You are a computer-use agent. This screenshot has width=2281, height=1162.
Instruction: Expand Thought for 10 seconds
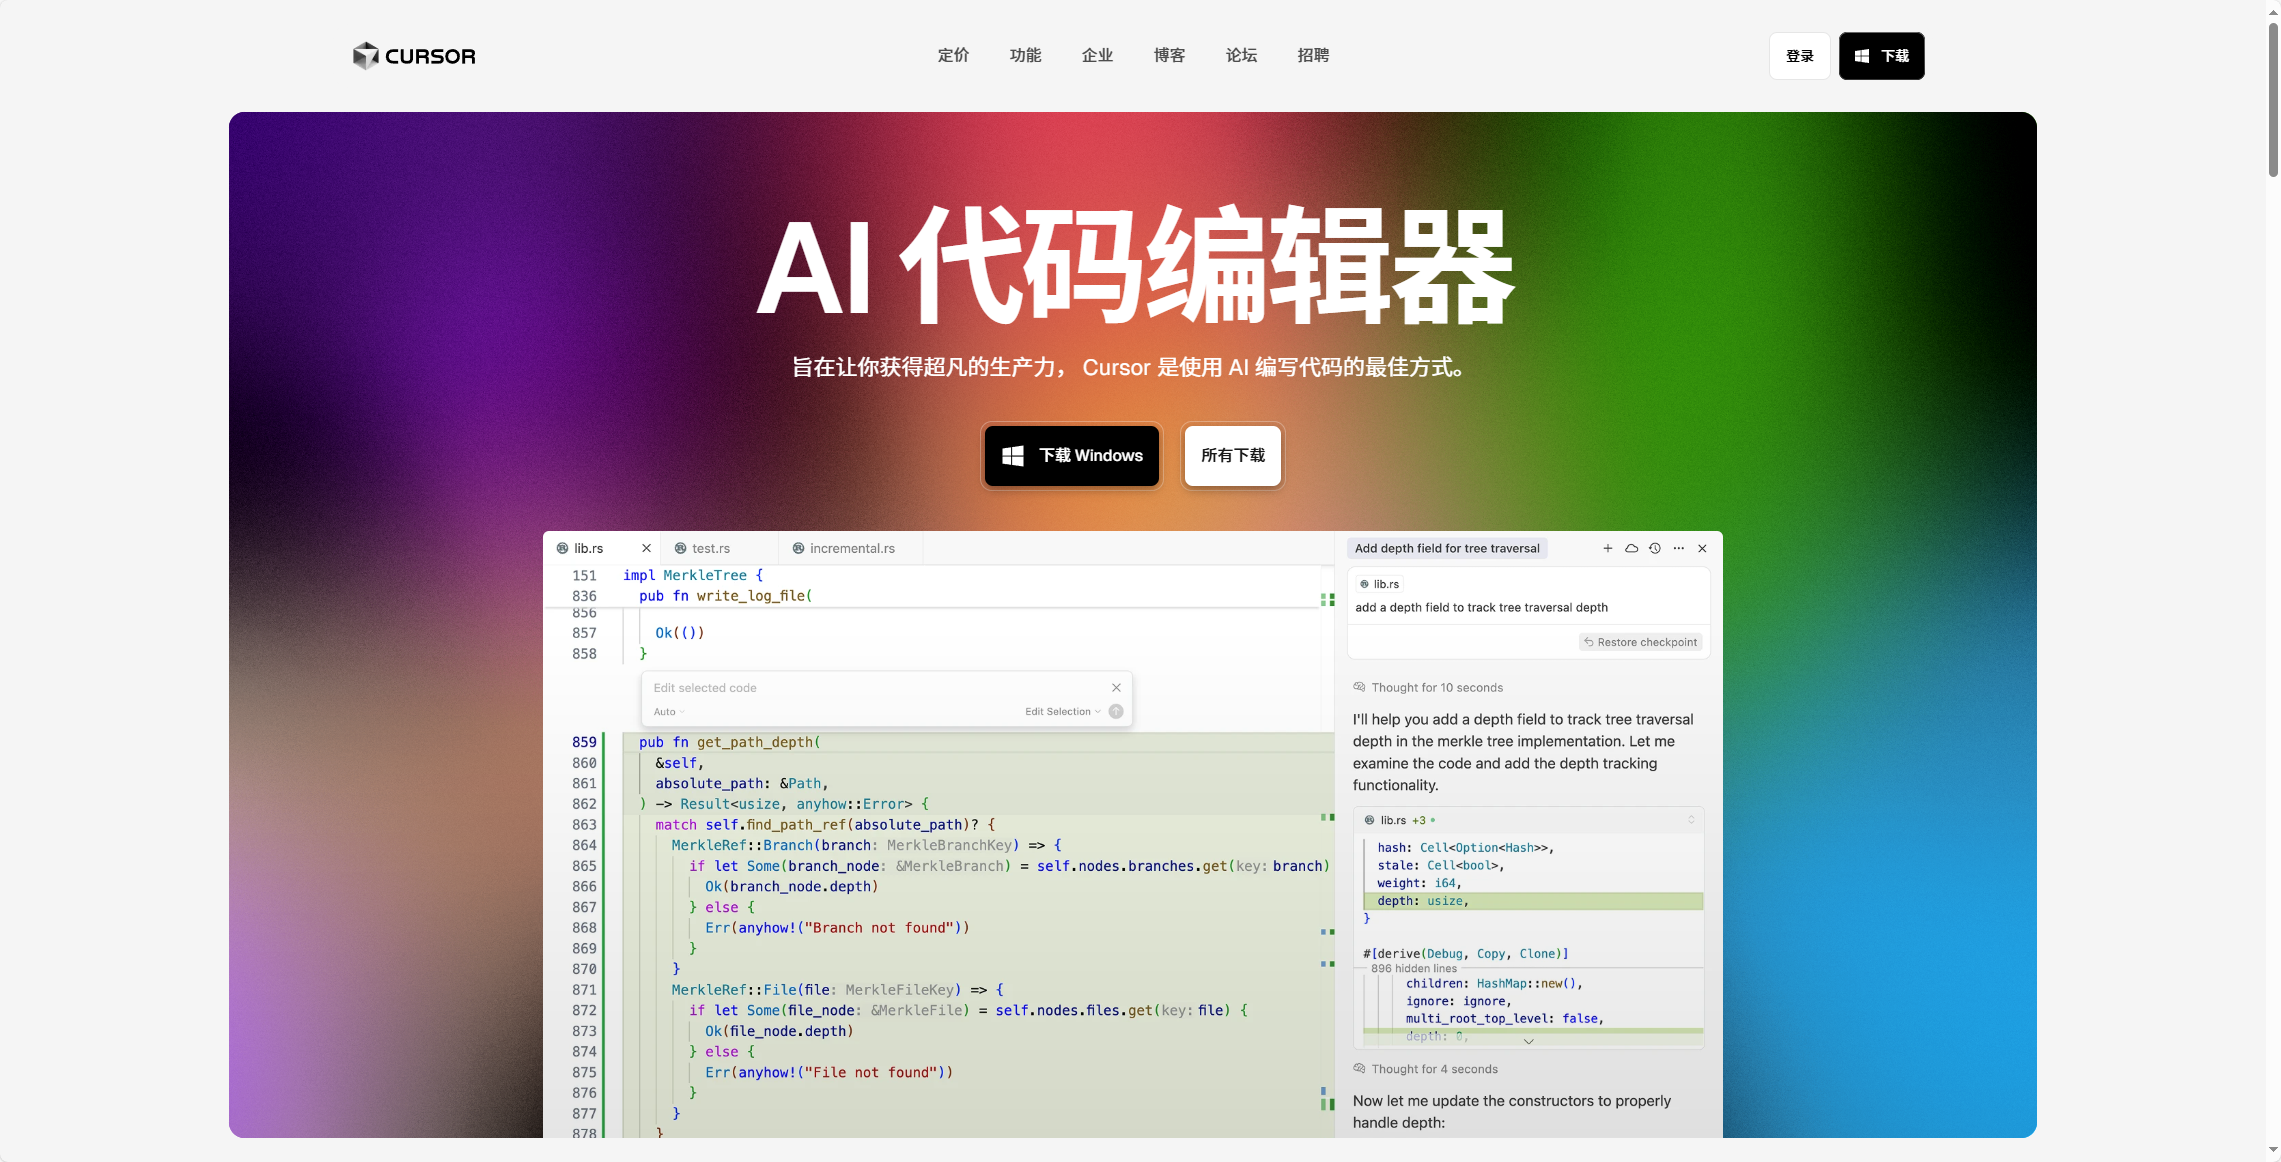(x=1428, y=688)
